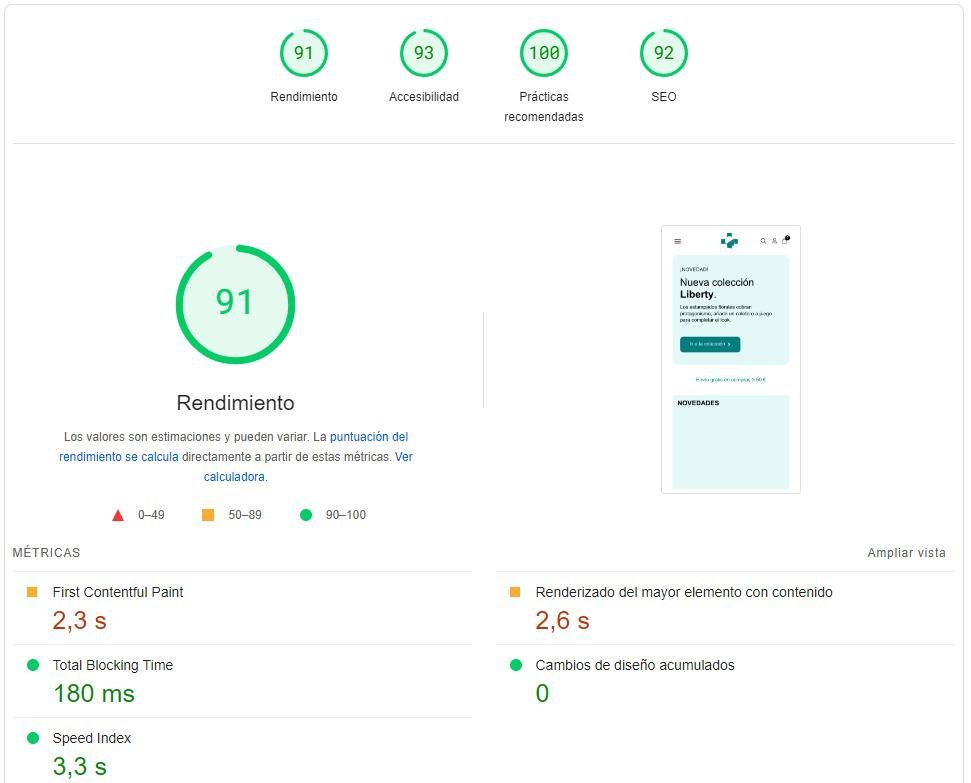Image resolution: width=971 pixels, height=783 pixels.
Task: Open the 'puntuación del rendimiento se calcula' link
Action: [x=233, y=447]
